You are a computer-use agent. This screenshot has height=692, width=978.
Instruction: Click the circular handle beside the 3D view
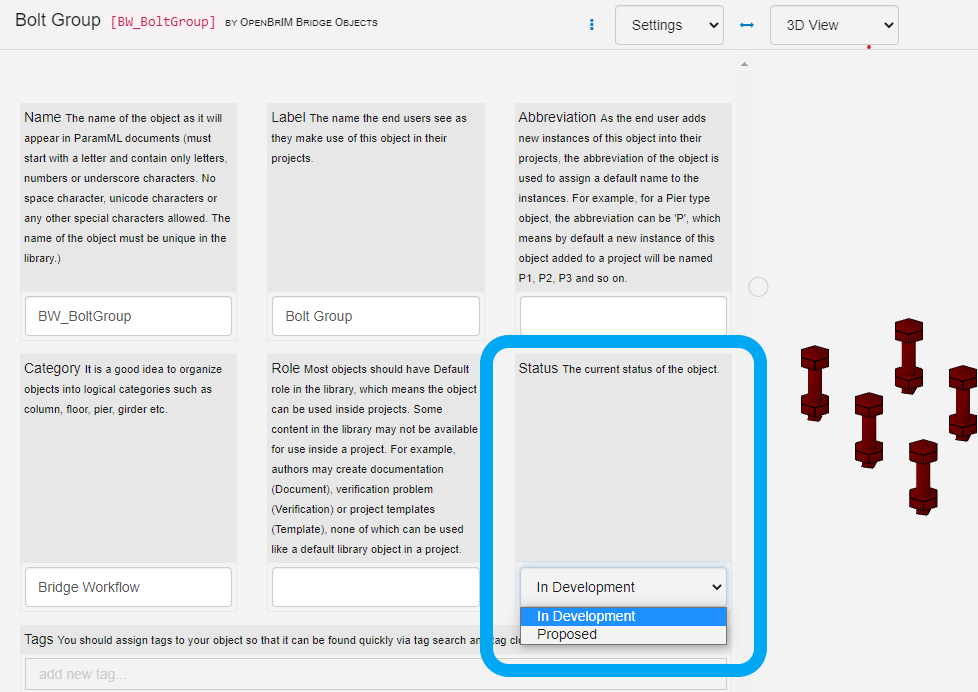pyautogui.click(x=759, y=287)
